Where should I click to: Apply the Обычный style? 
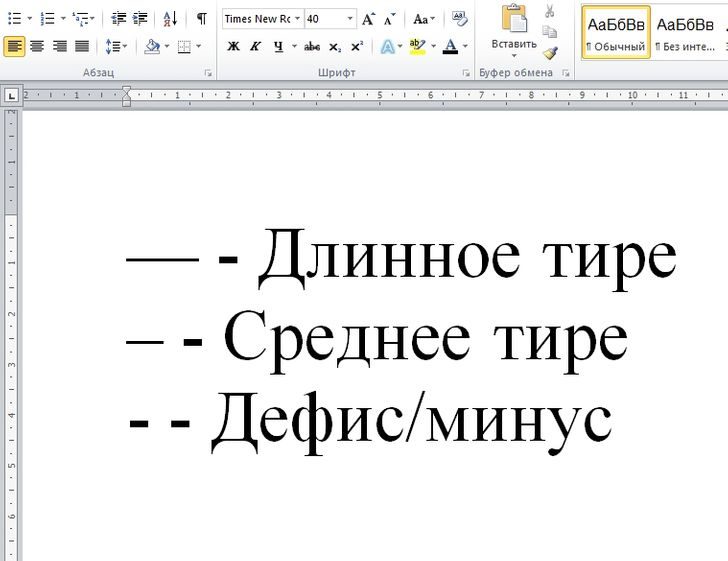(x=616, y=33)
